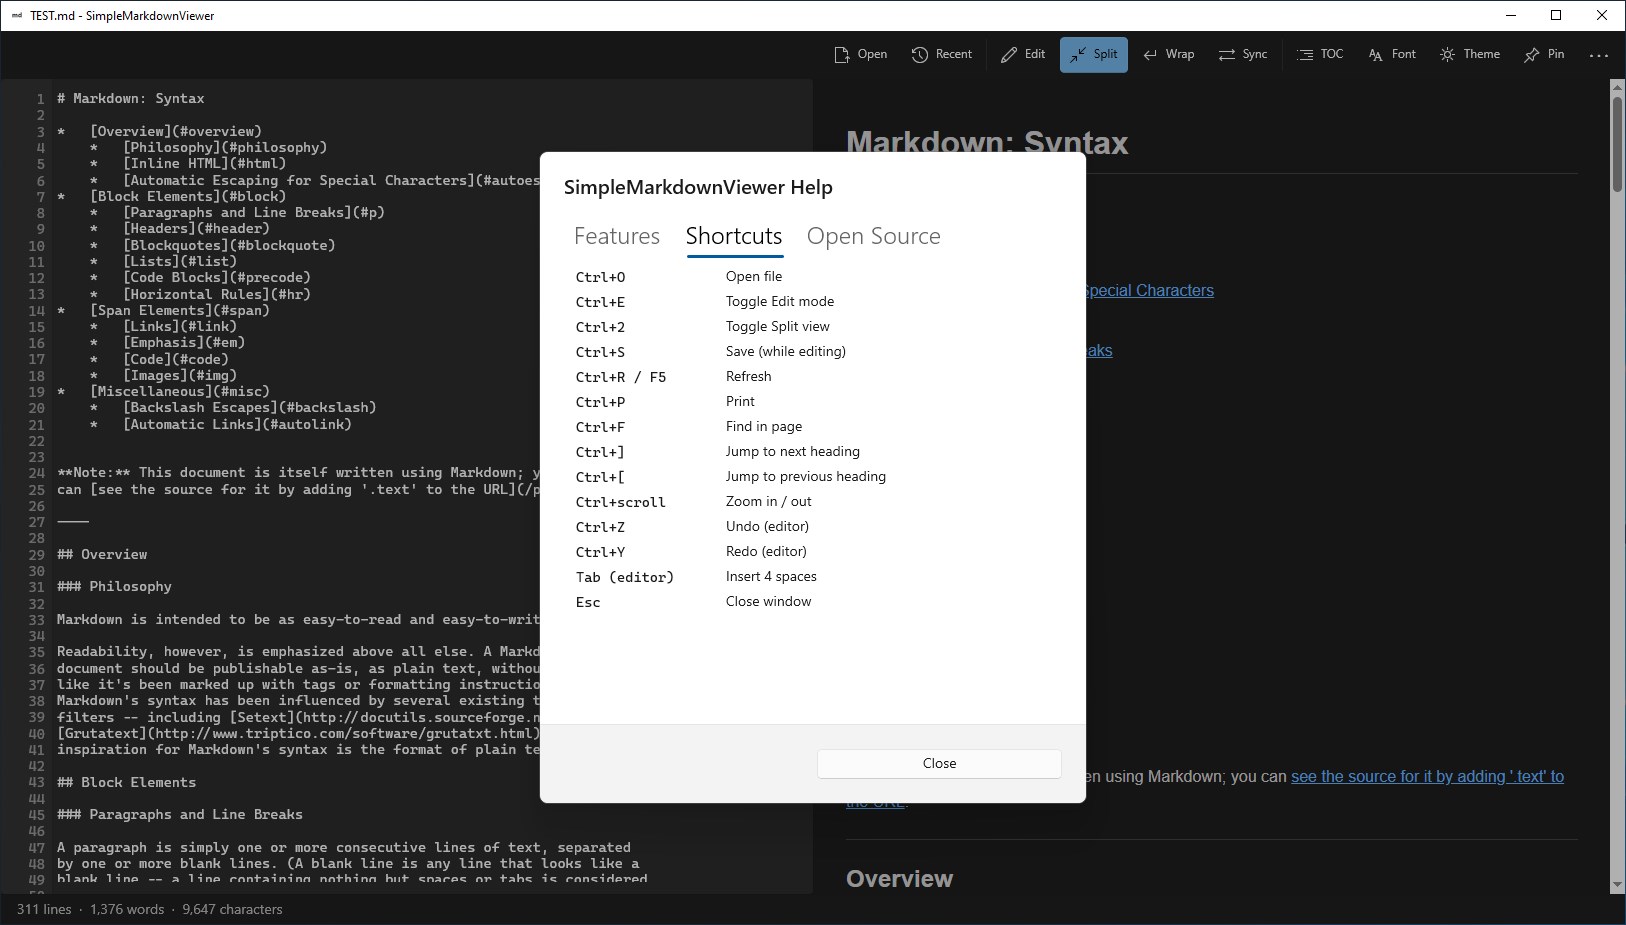The width and height of the screenshot is (1626, 925).
Task: Click the 'Overview' heading in preview
Action: click(x=899, y=878)
